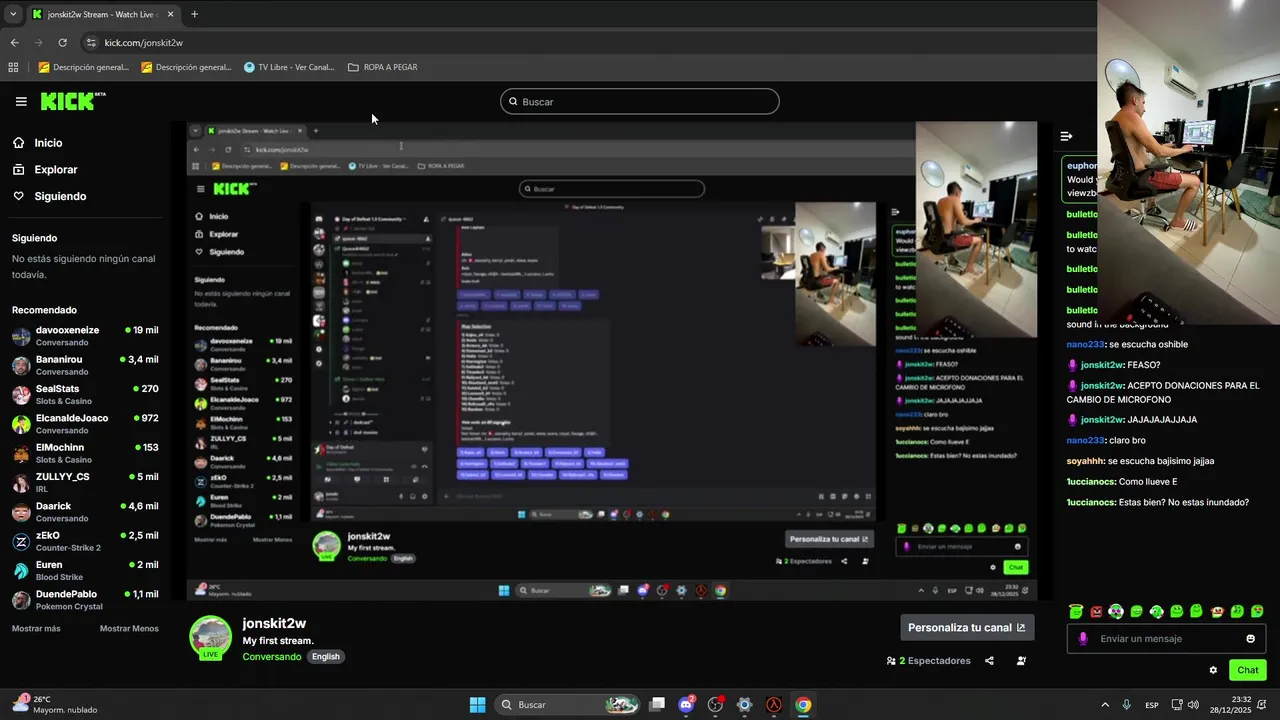Open the weather widget on taskbar
1280x720 pixels.
click(55, 705)
